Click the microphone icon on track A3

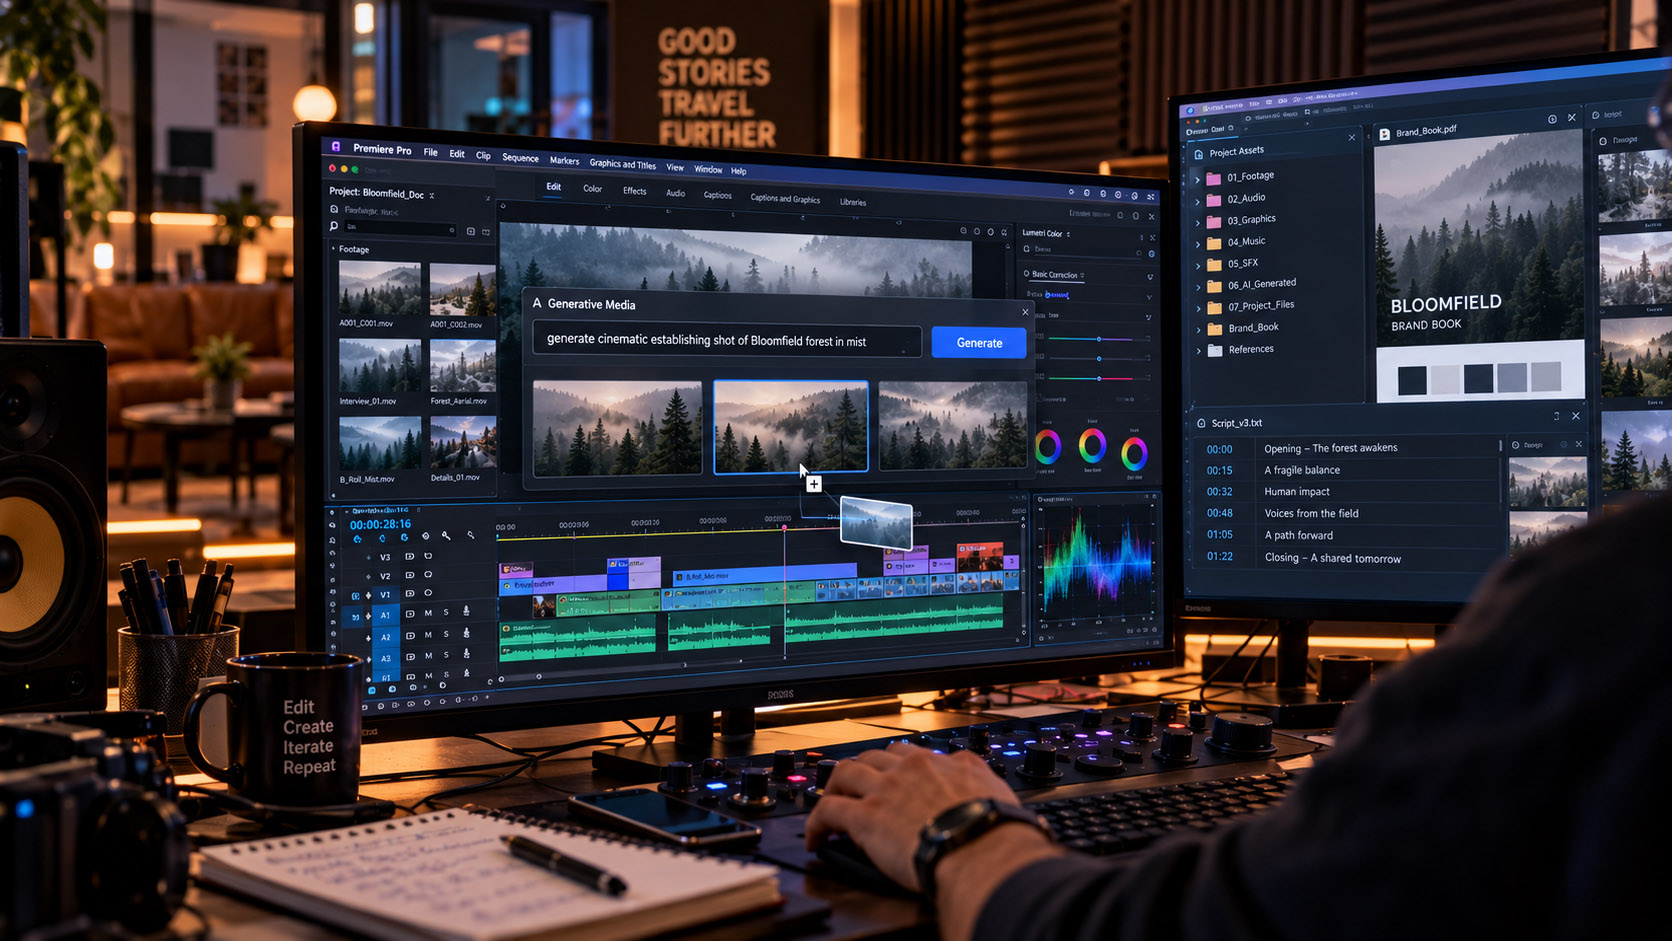466,656
